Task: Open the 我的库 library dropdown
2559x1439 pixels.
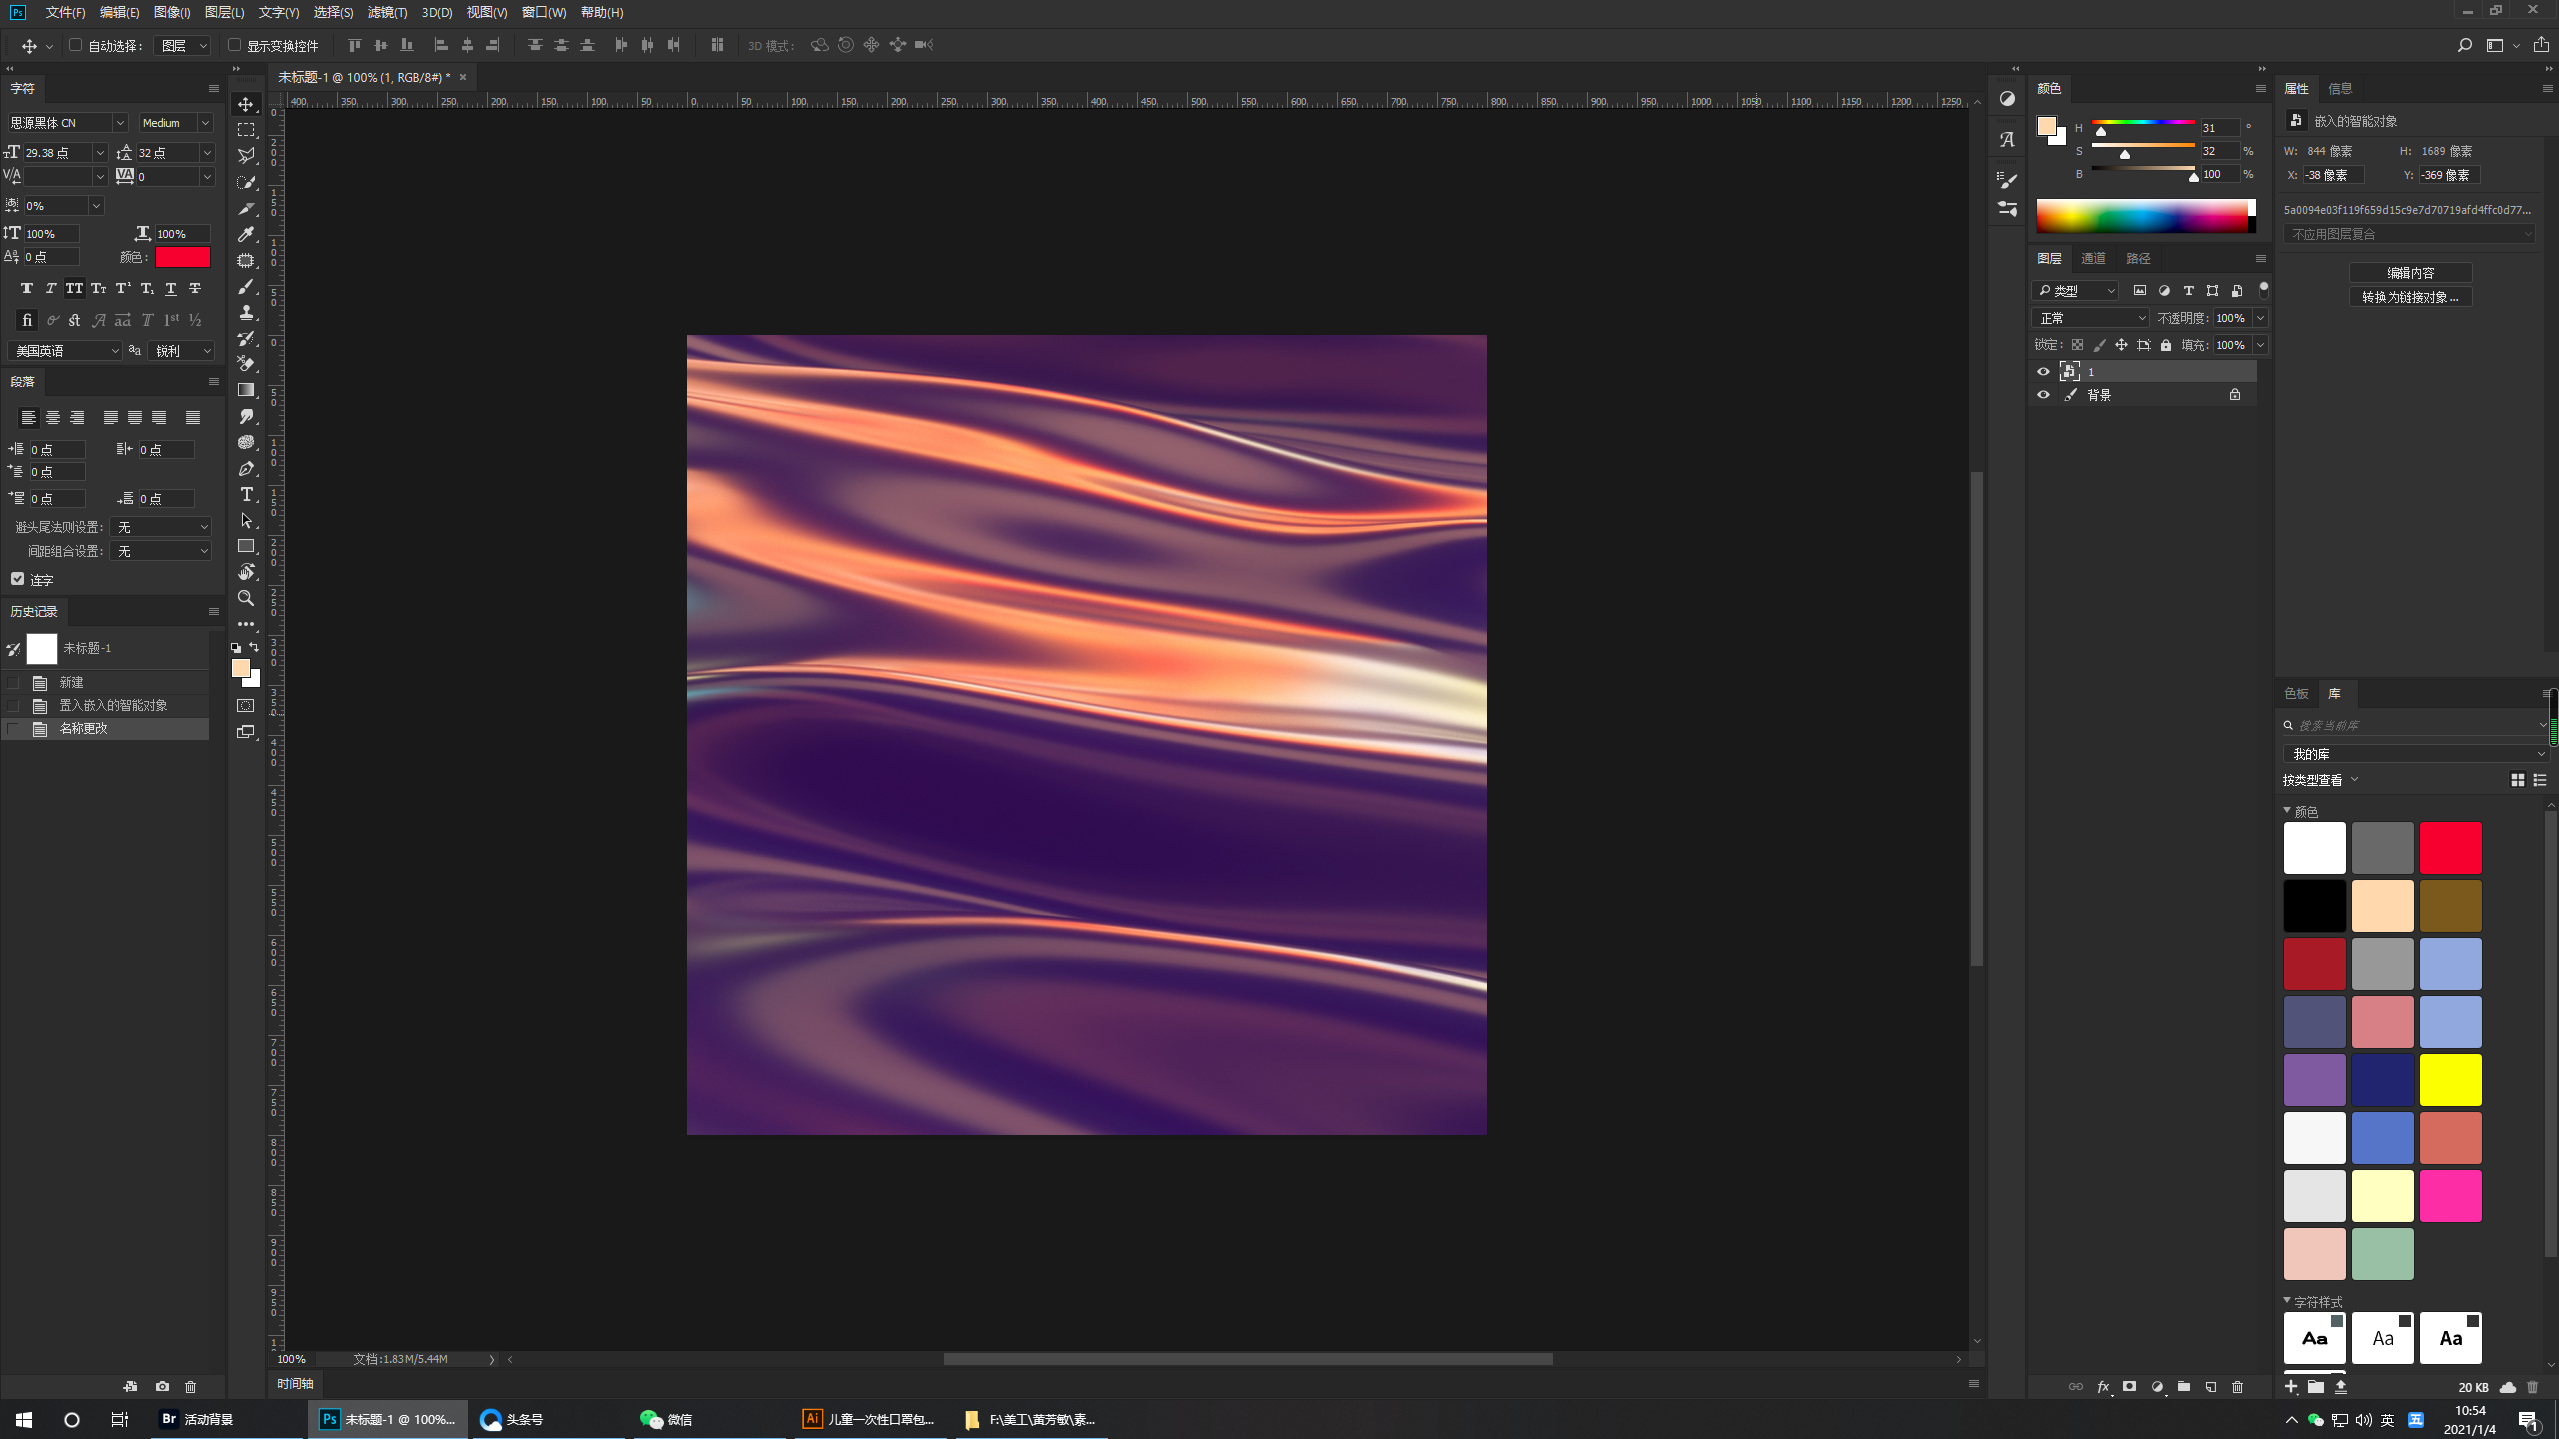Action: tap(2415, 754)
